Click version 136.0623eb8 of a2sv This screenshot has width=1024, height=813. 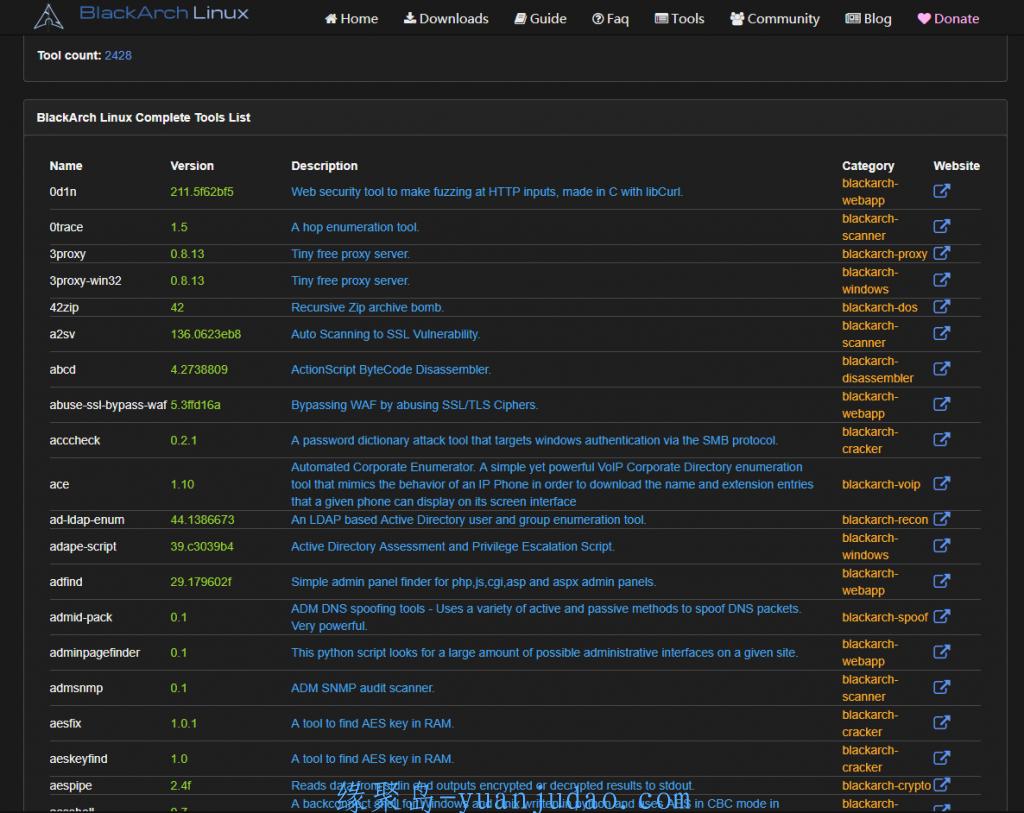coord(206,334)
